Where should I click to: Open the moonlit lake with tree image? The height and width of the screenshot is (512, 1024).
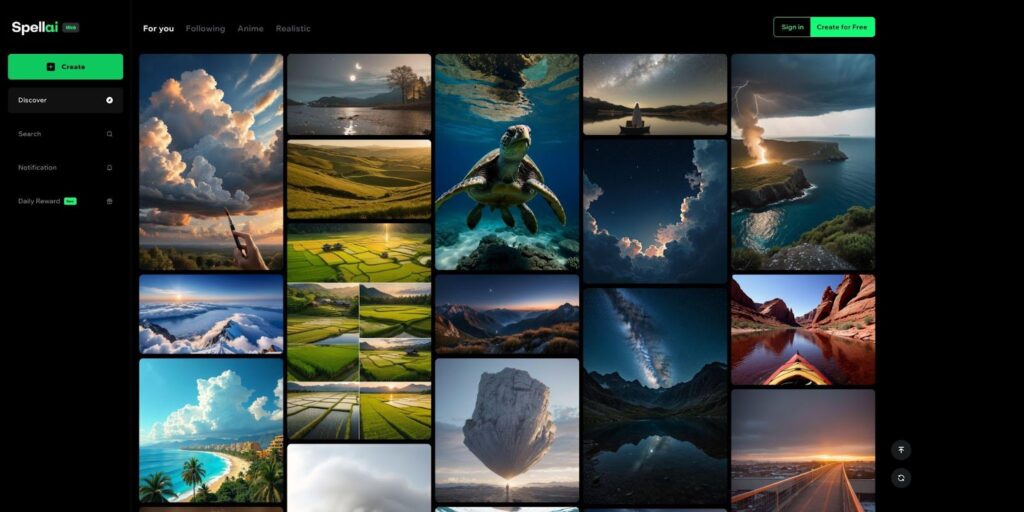point(359,95)
